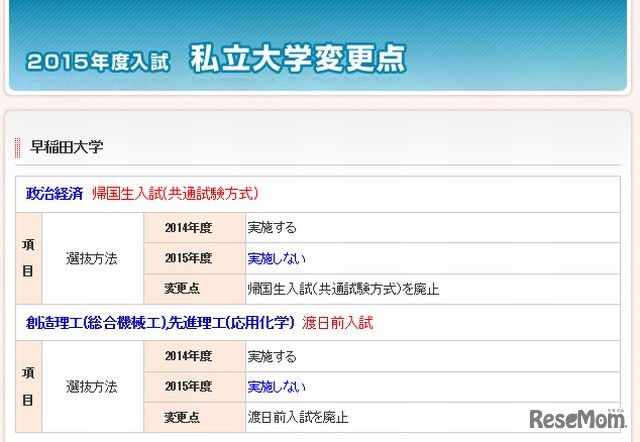The width and height of the screenshot is (640, 442).
Task: Click the 政治経済 faculty heading
Action: click(54, 193)
